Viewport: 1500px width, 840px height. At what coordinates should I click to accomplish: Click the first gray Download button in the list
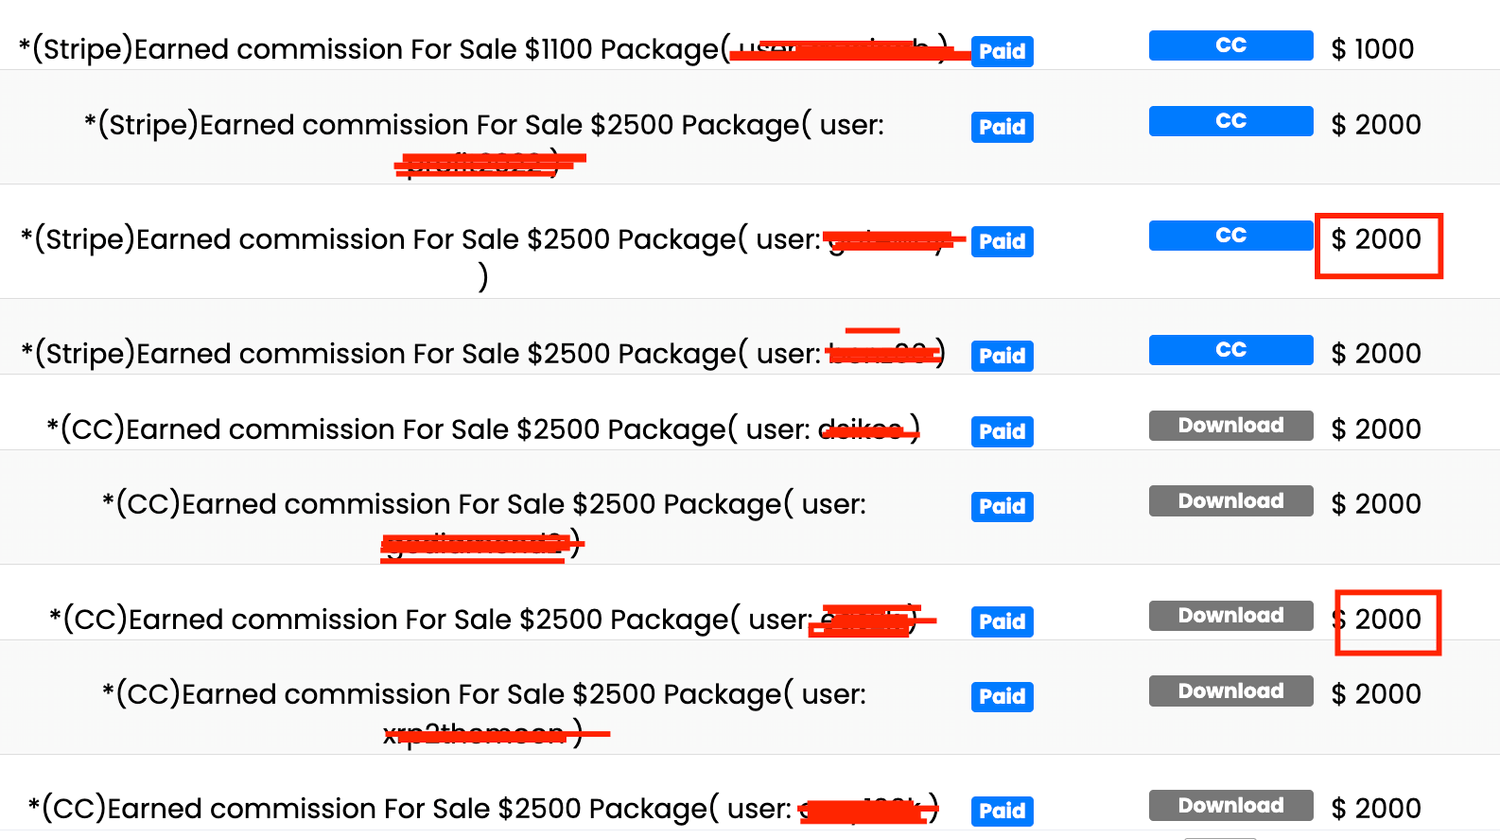(1230, 425)
